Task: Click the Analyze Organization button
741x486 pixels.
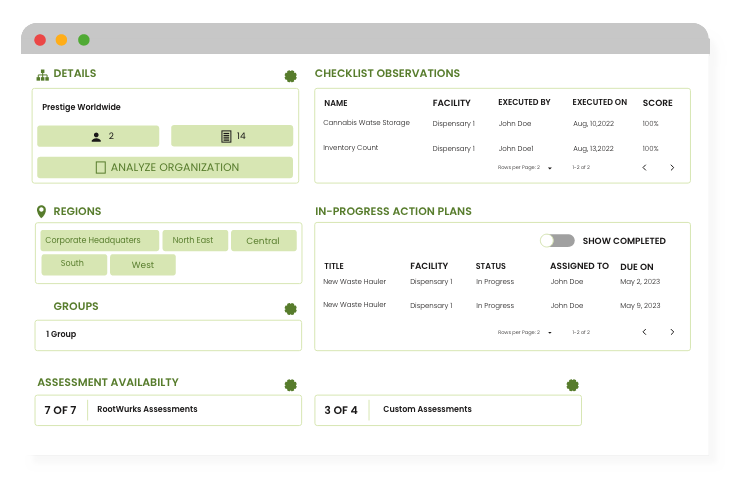Action: click(x=165, y=167)
